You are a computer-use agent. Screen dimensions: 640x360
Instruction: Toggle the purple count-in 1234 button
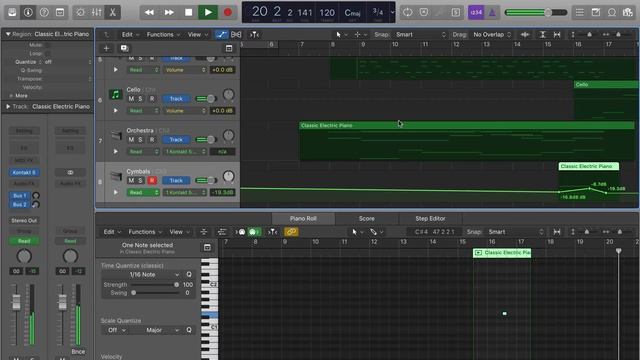coord(476,12)
